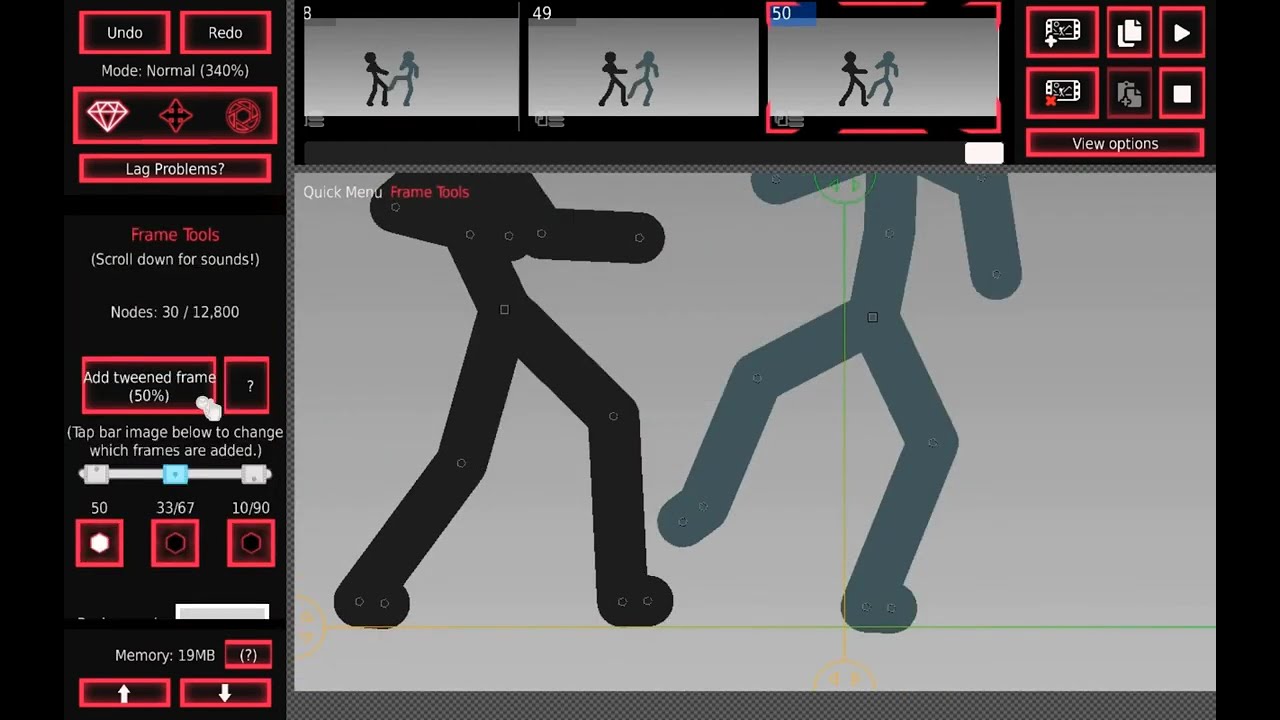The width and height of the screenshot is (1280, 720).
Task: Play the animation
Action: pyautogui.click(x=1182, y=33)
